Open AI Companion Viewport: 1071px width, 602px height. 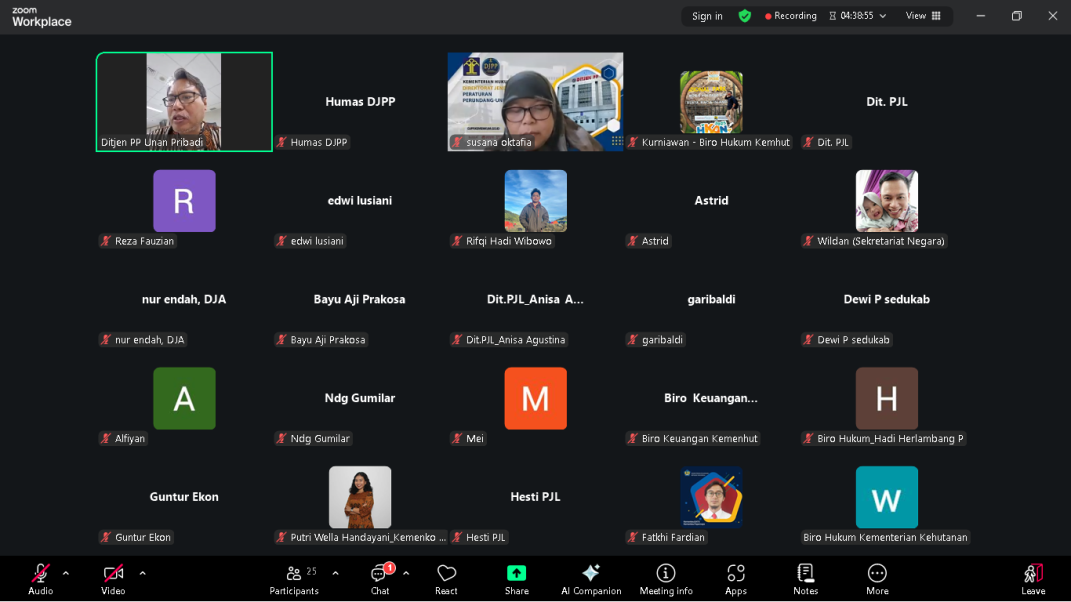coord(590,578)
